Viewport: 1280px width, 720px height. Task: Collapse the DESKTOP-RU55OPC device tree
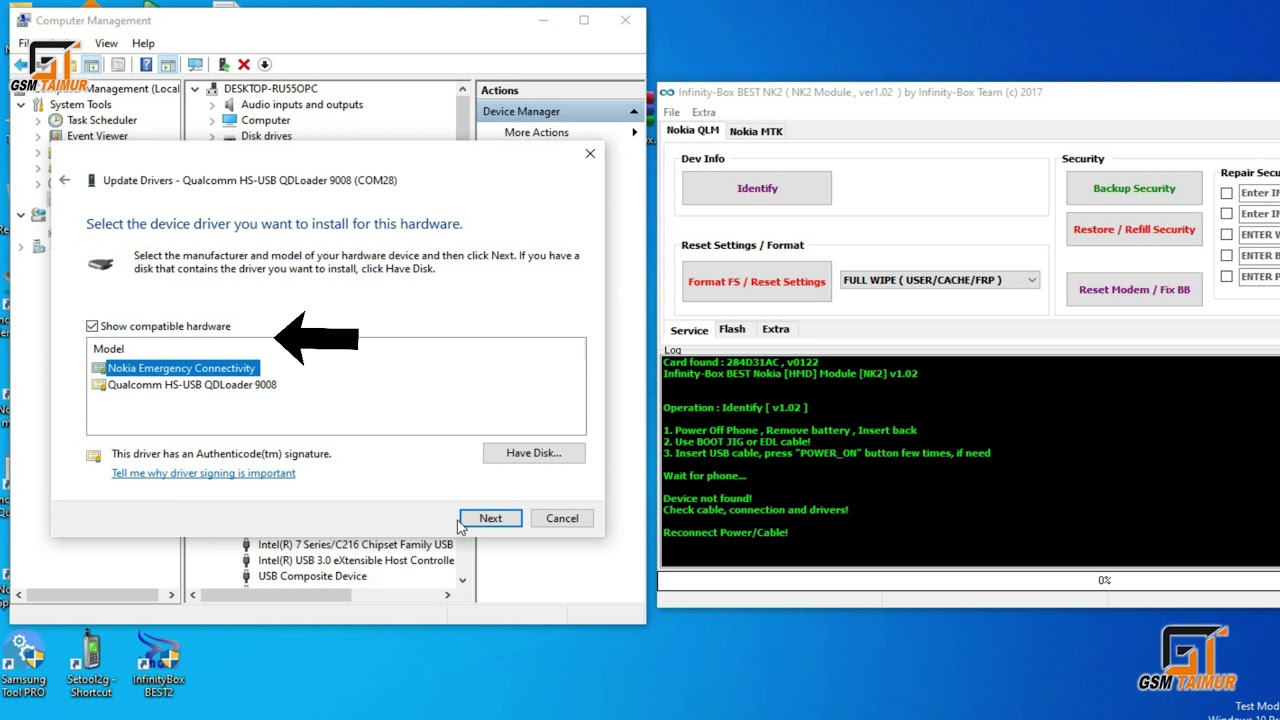pyautogui.click(x=195, y=88)
